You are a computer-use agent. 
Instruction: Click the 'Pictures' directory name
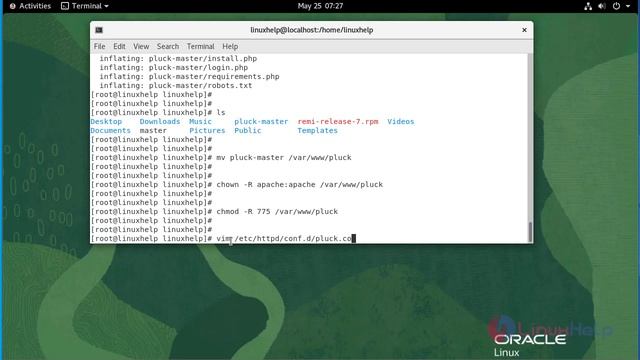(207, 131)
